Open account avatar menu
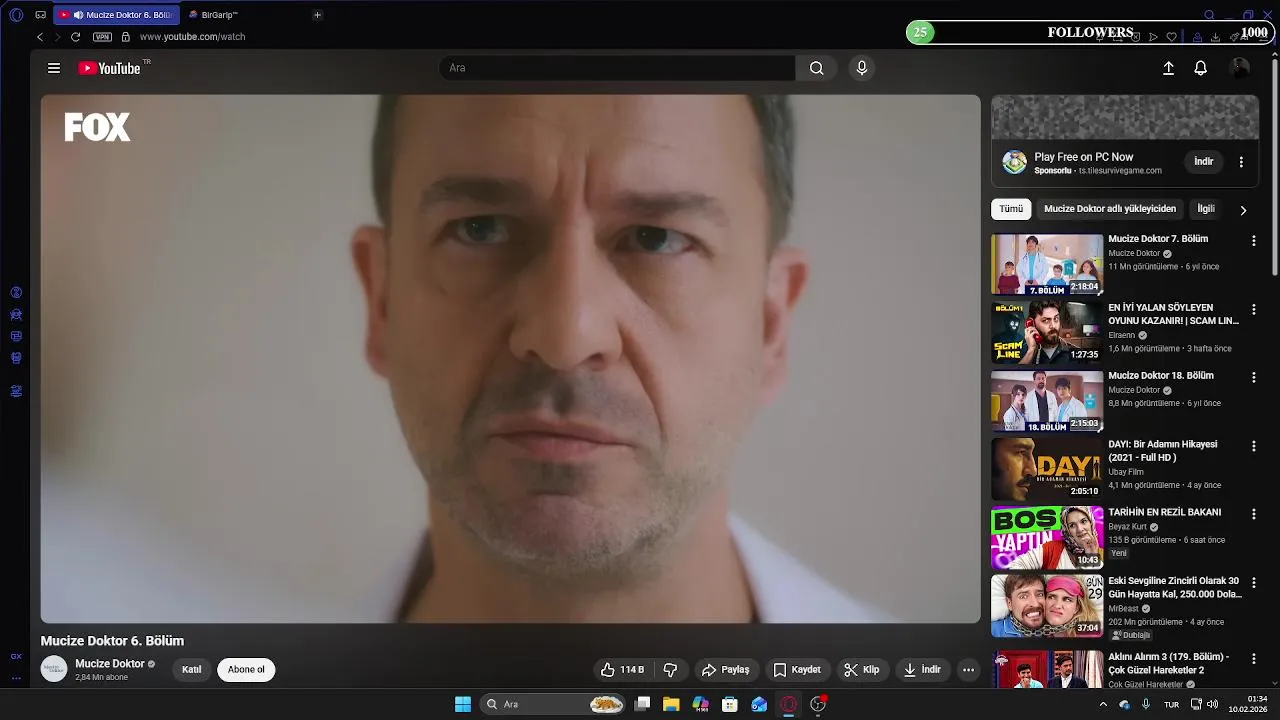 [x=1240, y=68]
